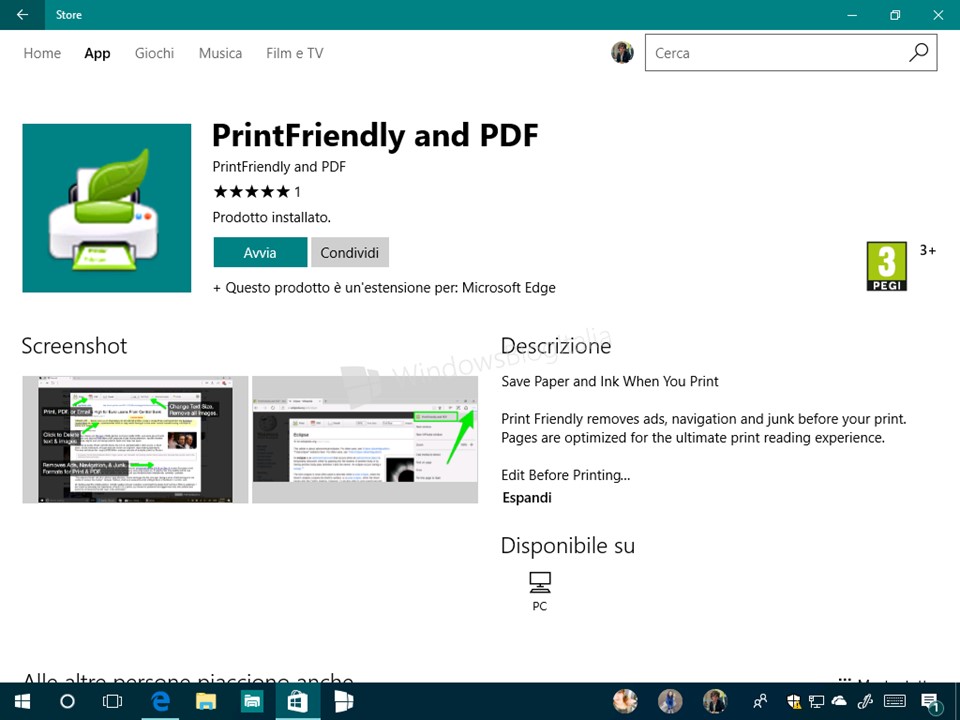Open the Musica tab

(x=220, y=53)
